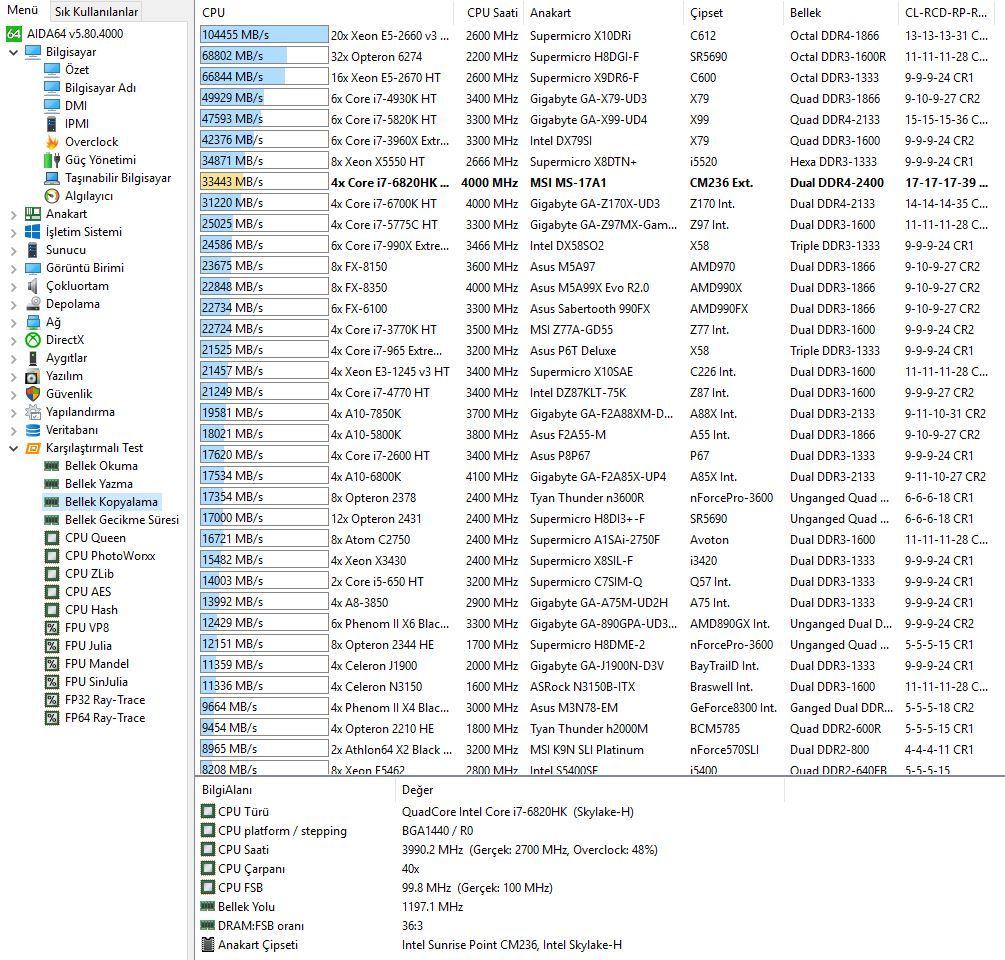1005x960 pixels.
Task: Expand the DirectX tree node
Action: pos(13,340)
